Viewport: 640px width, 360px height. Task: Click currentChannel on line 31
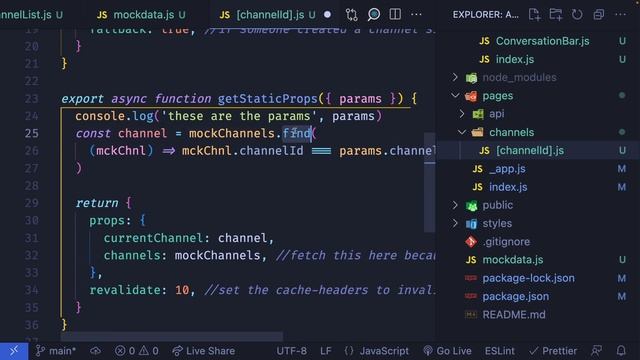click(153, 238)
